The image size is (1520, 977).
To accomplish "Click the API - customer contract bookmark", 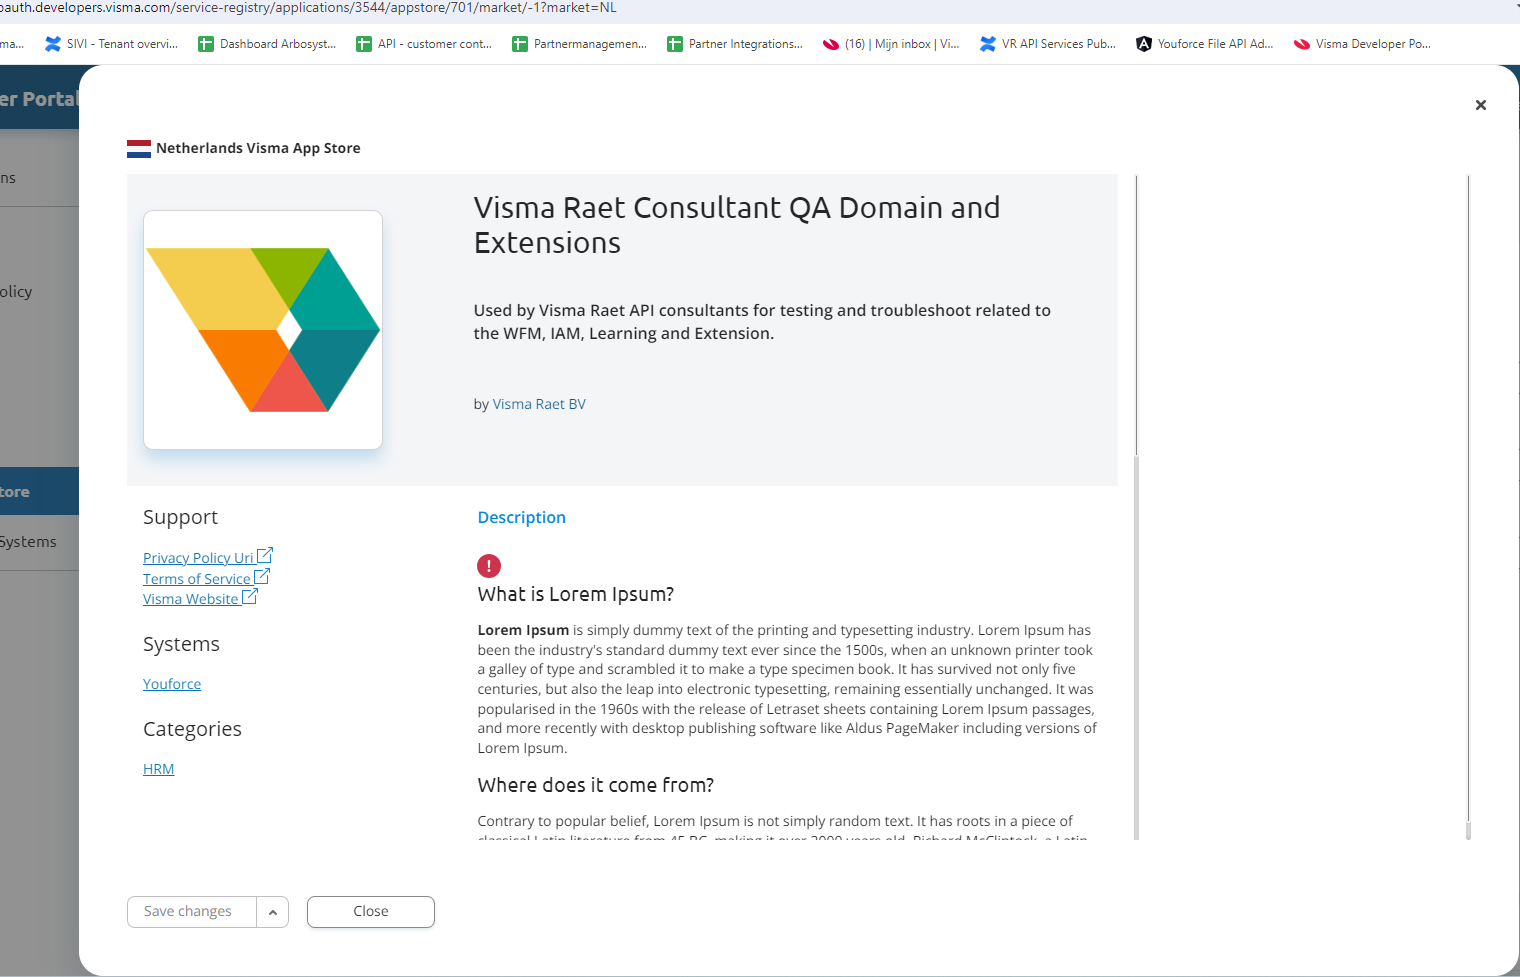I will 424,43.
